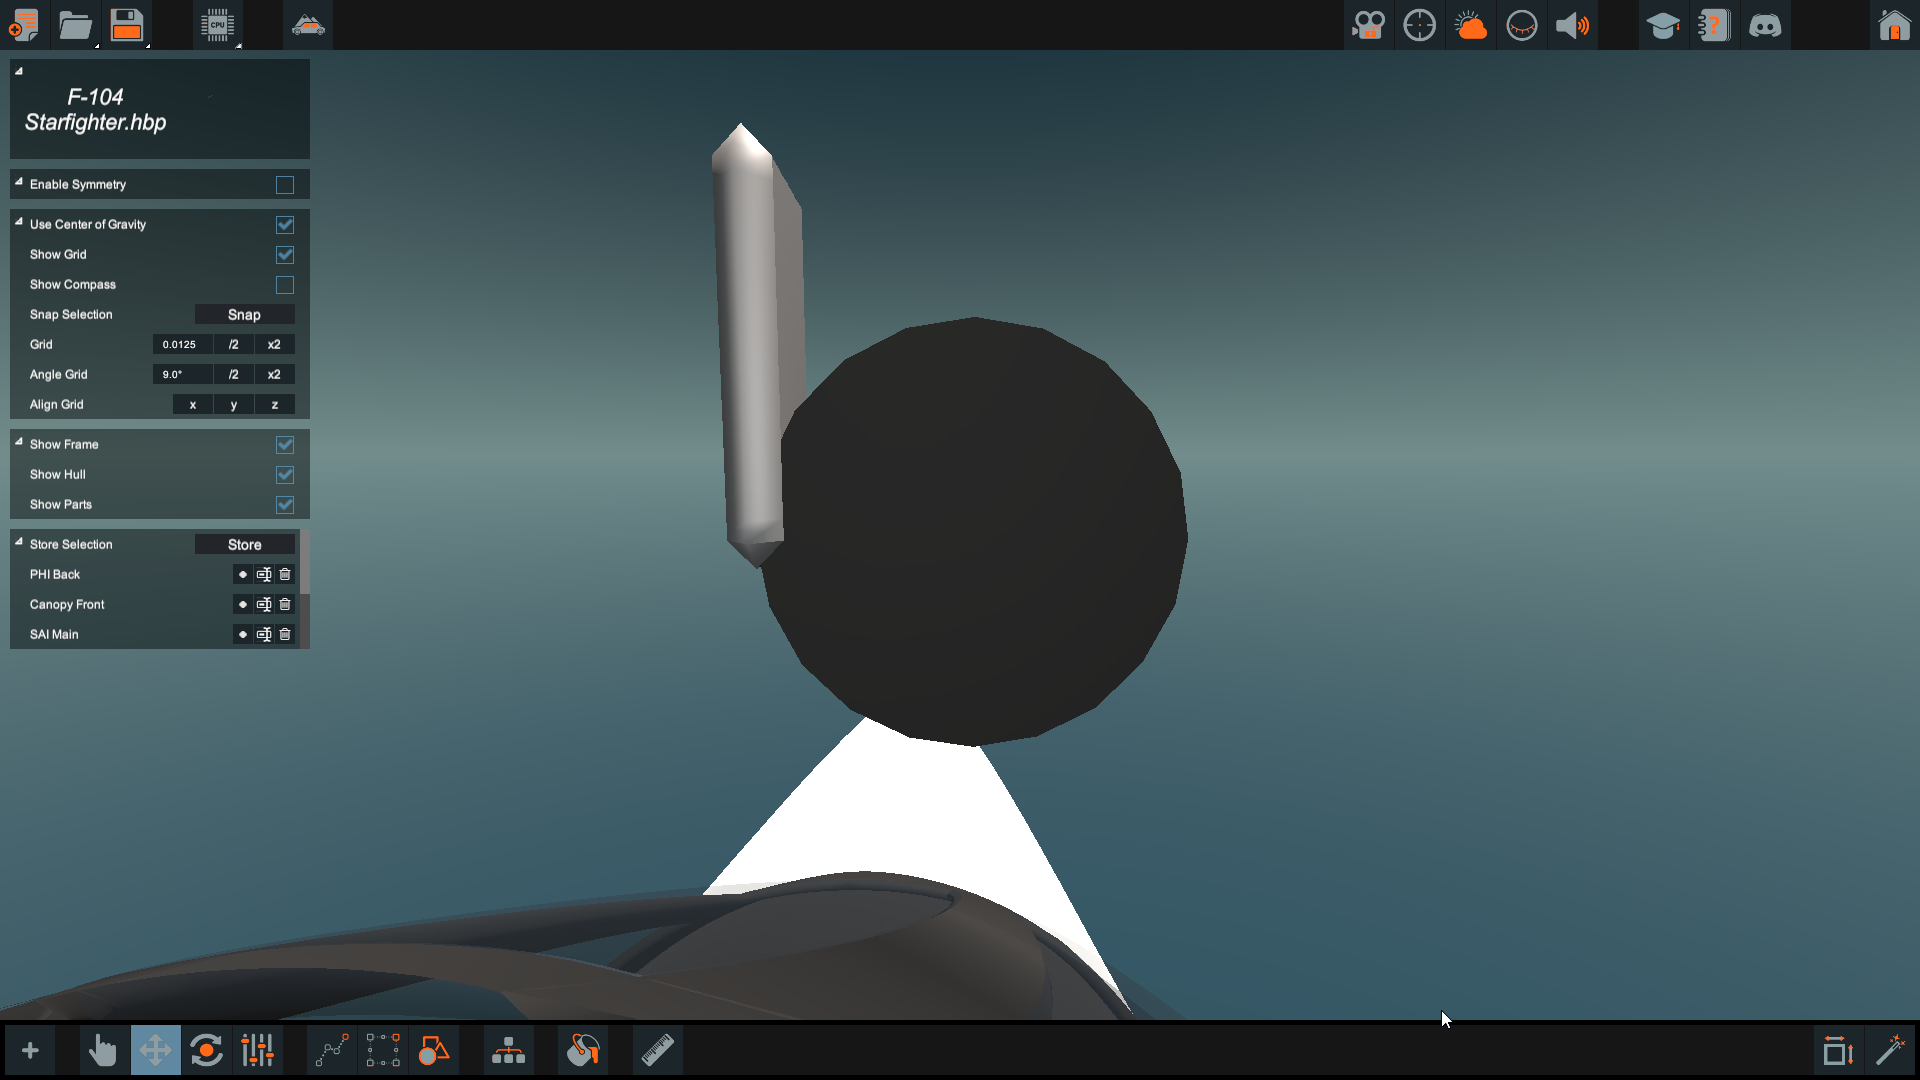Click the Grid value field 0.0125
The height and width of the screenshot is (1080, 1920).
pyautogui.click(x=181, y=345)
